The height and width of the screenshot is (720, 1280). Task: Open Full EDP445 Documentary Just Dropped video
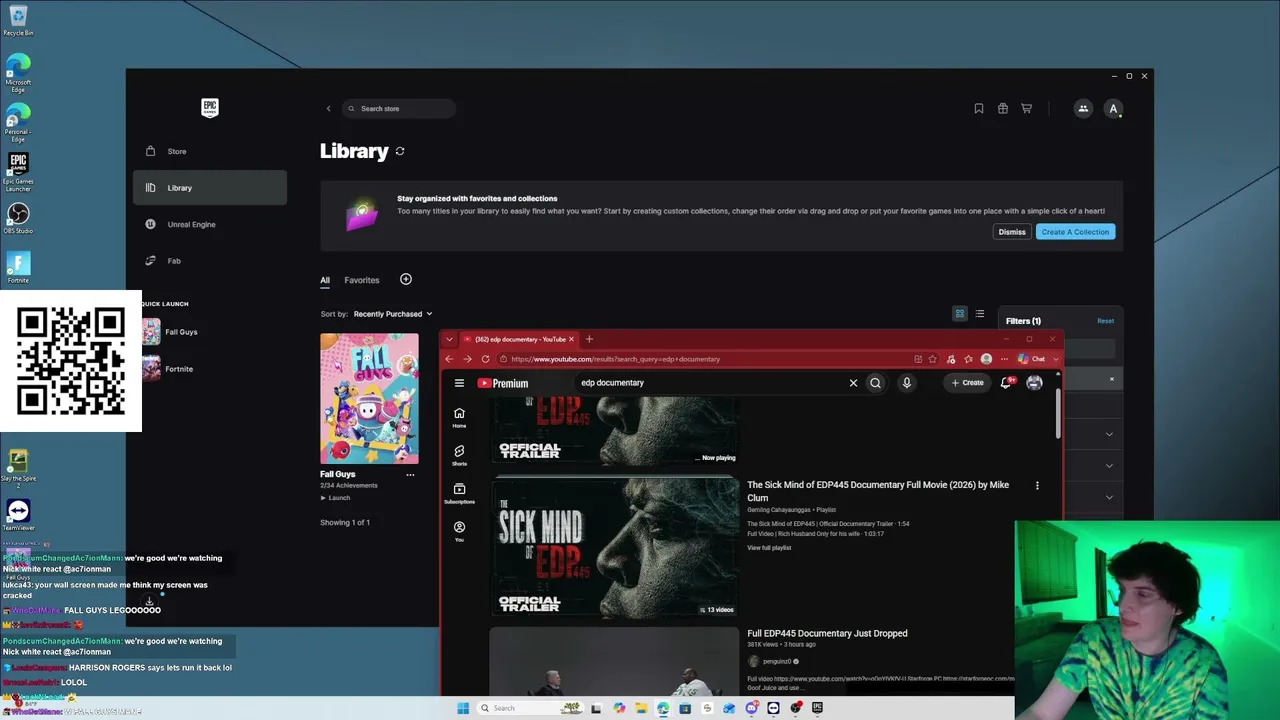click(827, 633)
